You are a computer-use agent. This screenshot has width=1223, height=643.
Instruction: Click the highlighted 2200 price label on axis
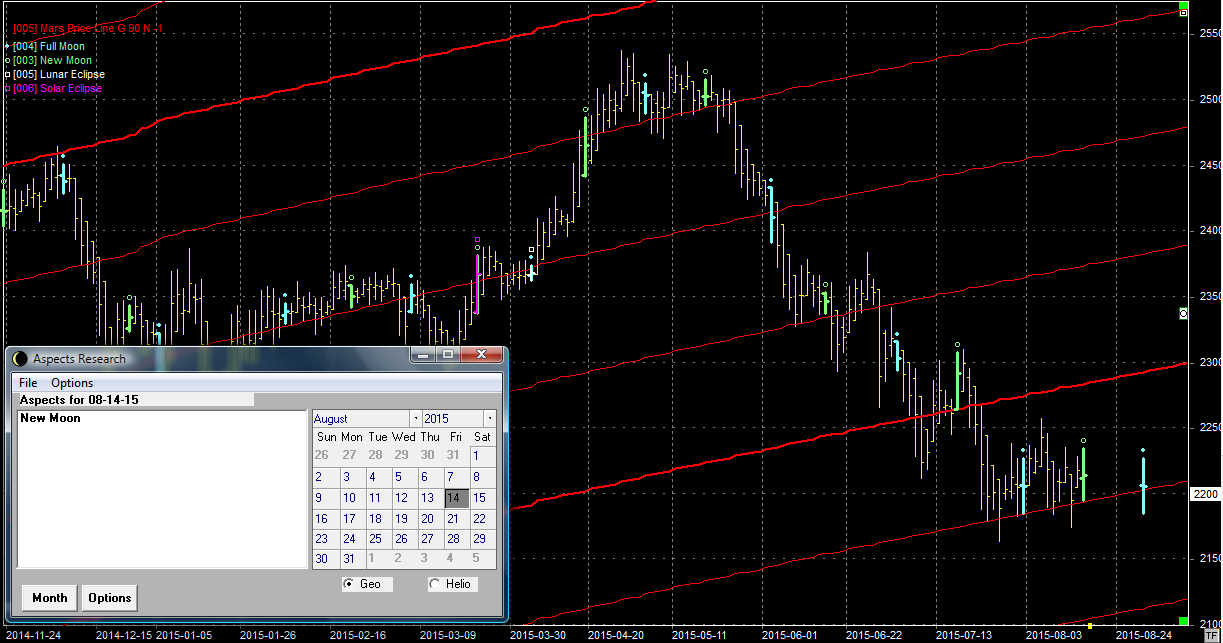click(x=1204, y=494)
